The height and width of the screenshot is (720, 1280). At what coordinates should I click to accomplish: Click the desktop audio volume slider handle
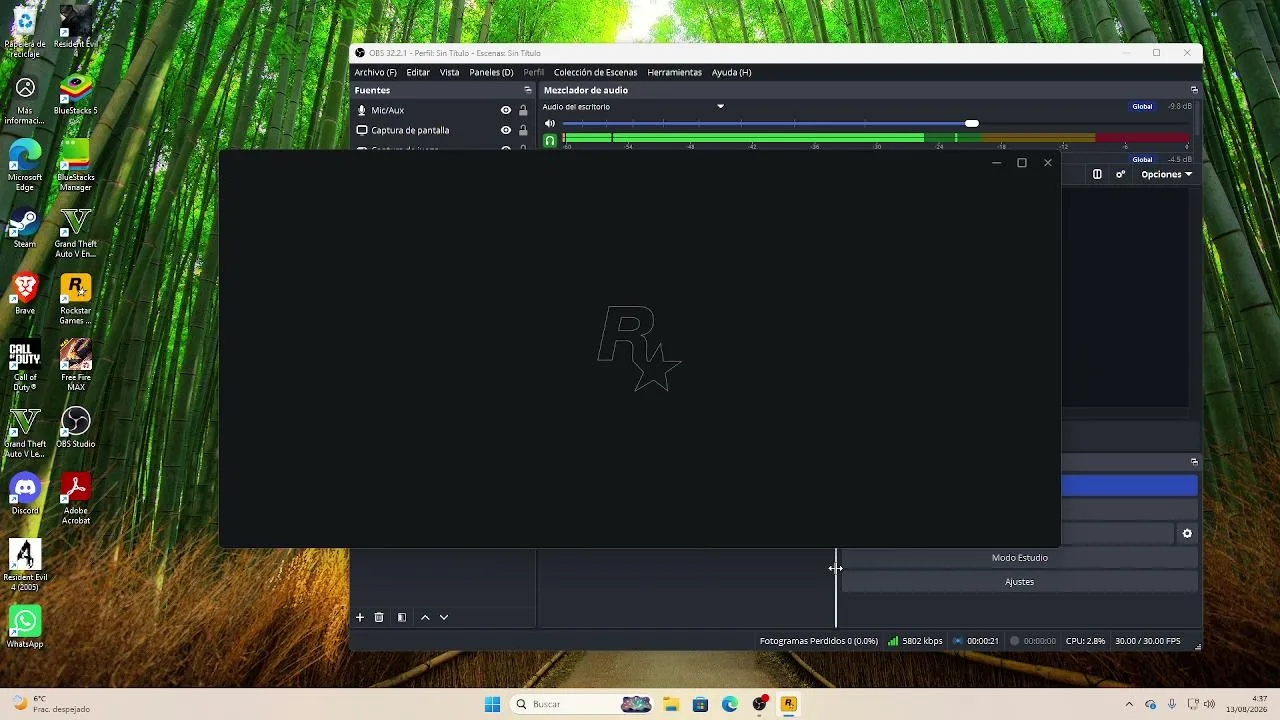click(972, 123)
